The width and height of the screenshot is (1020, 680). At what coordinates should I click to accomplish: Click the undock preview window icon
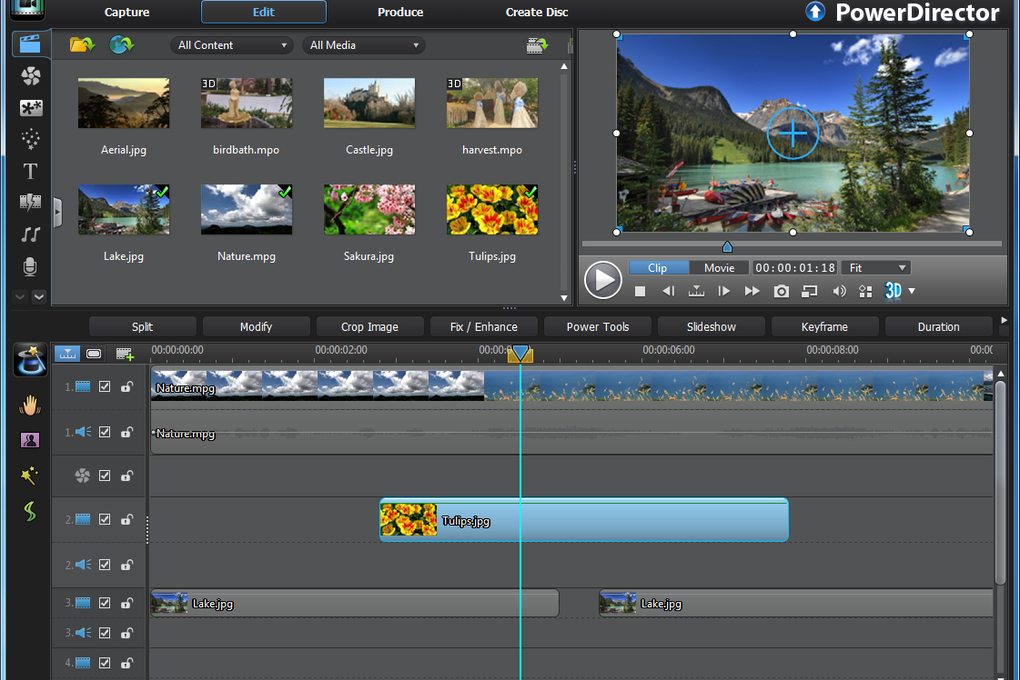pyautogui.click(x=809, y=292)
